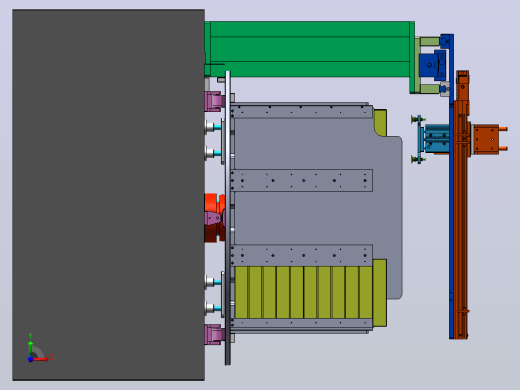The image size is (520, 390).
Task: Click the red X axis arrow of triad
Action: [x=41, y=359]
